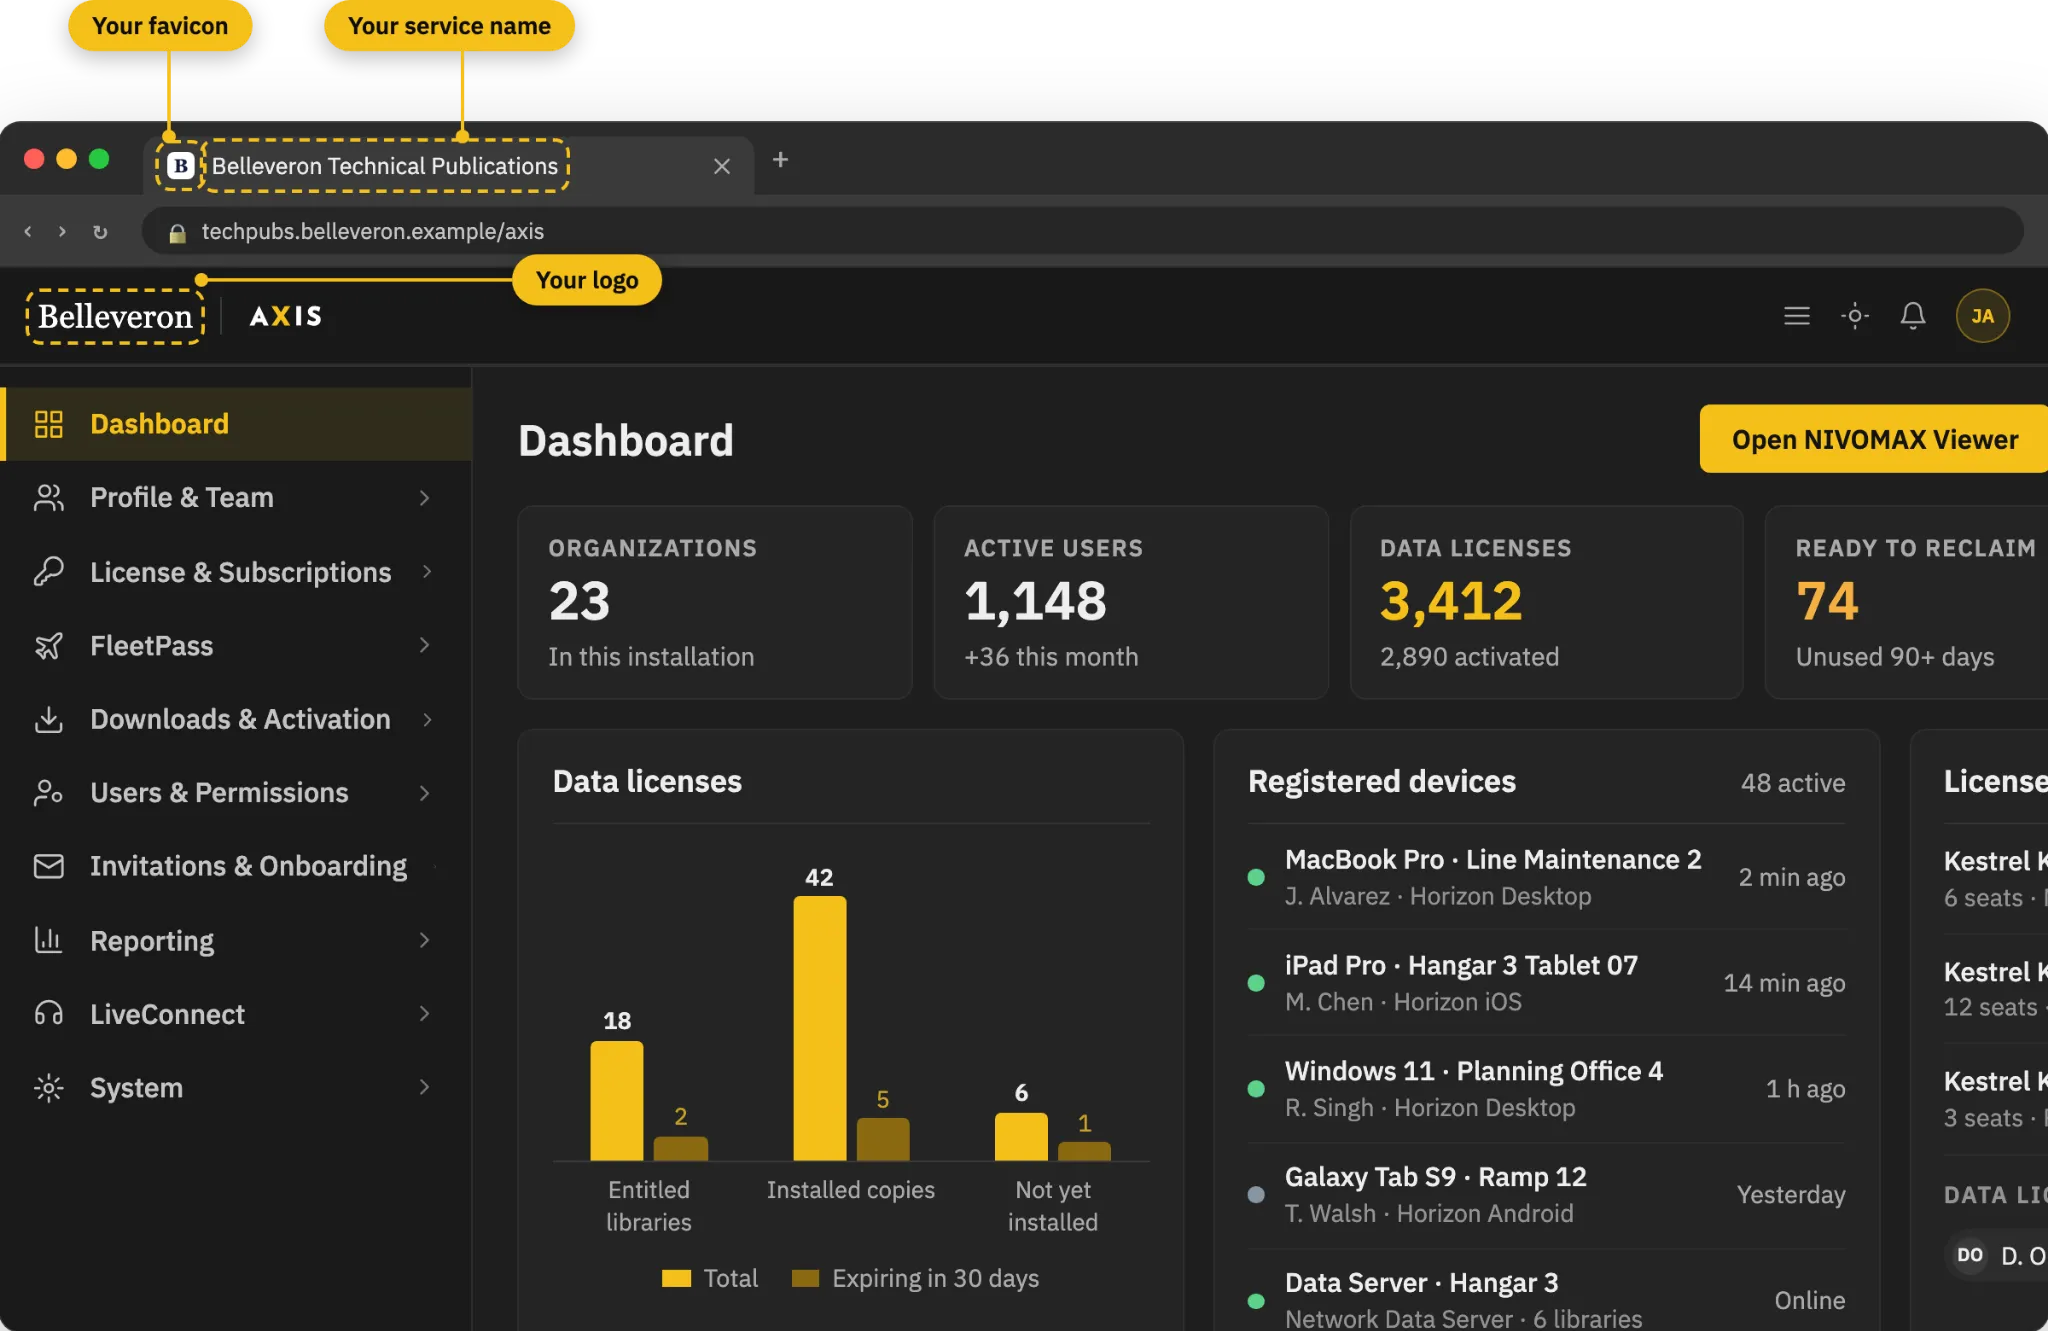This screenshot has width=2048, height=1331.
Task: Open notifications bell icon
Action: click(x=1912, y=316)
